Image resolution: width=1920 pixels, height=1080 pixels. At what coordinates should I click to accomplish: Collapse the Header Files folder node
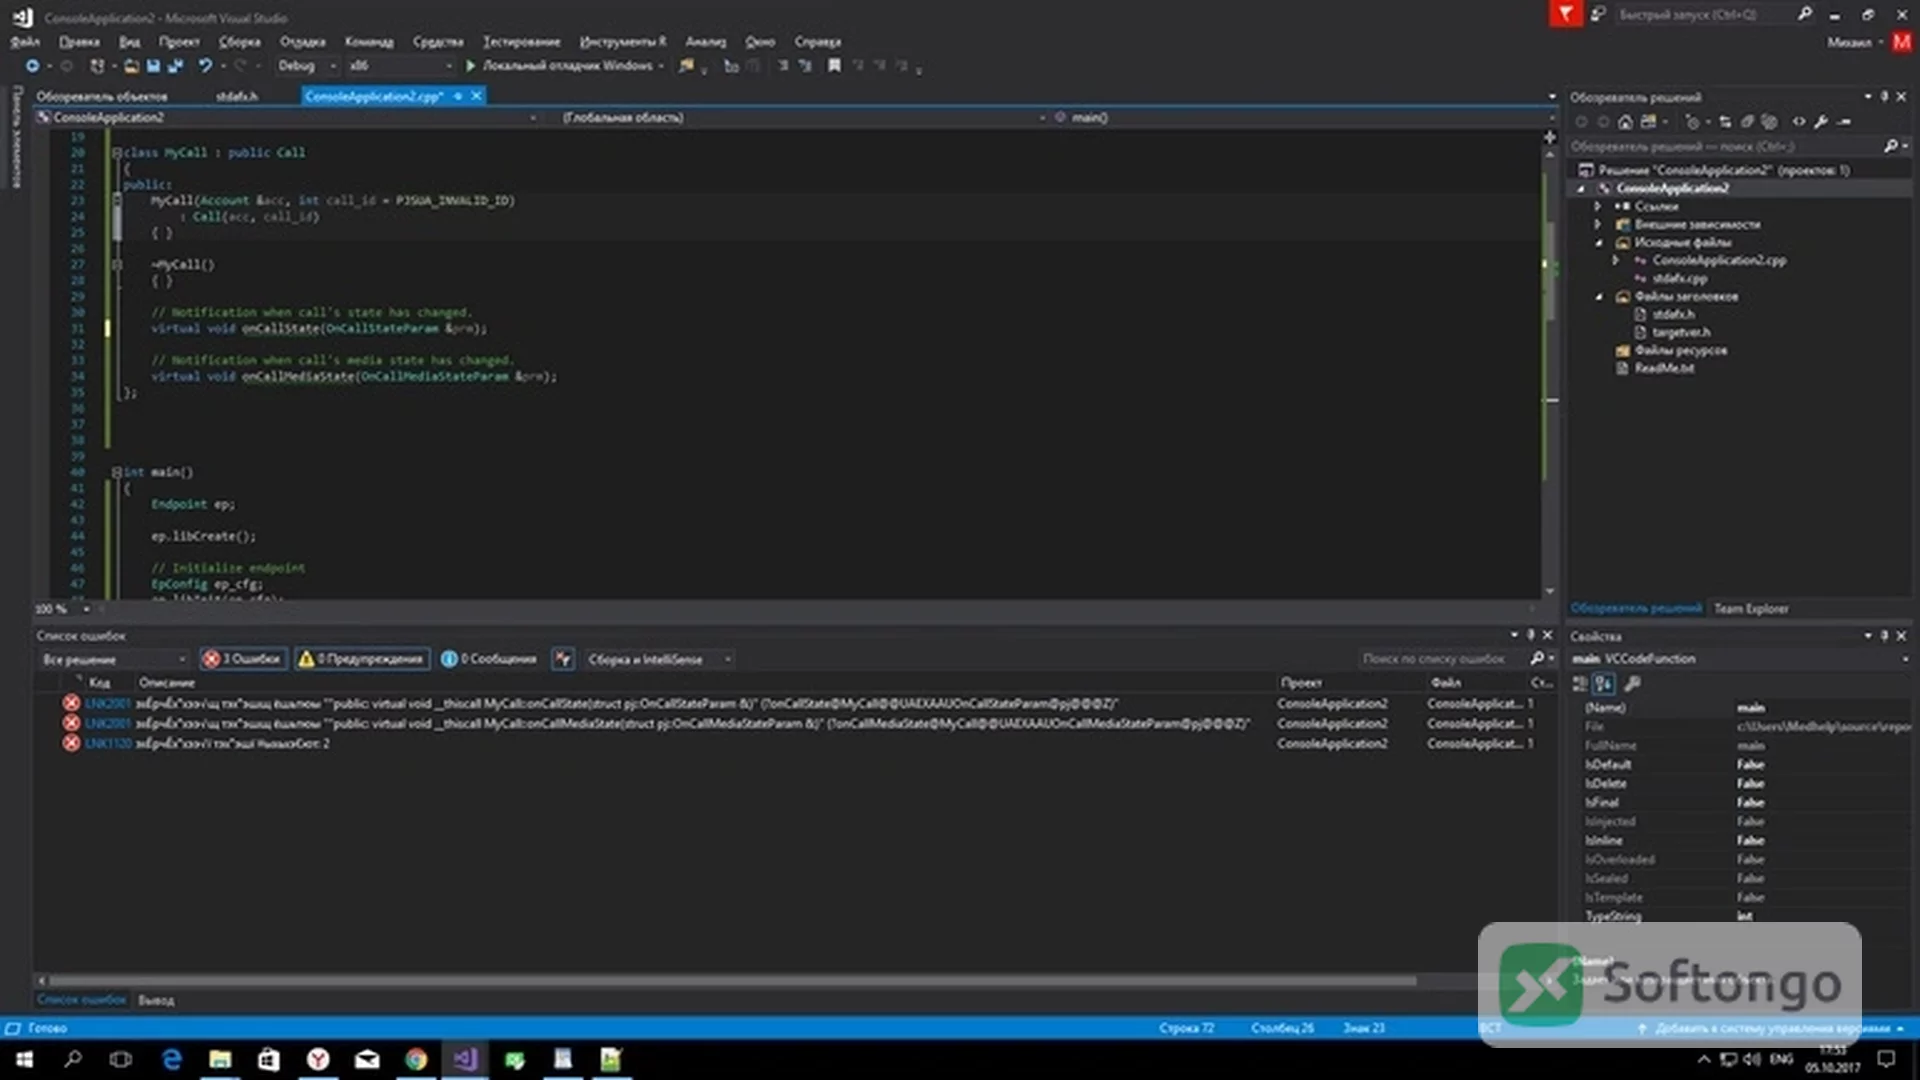tap(1598, 297)
